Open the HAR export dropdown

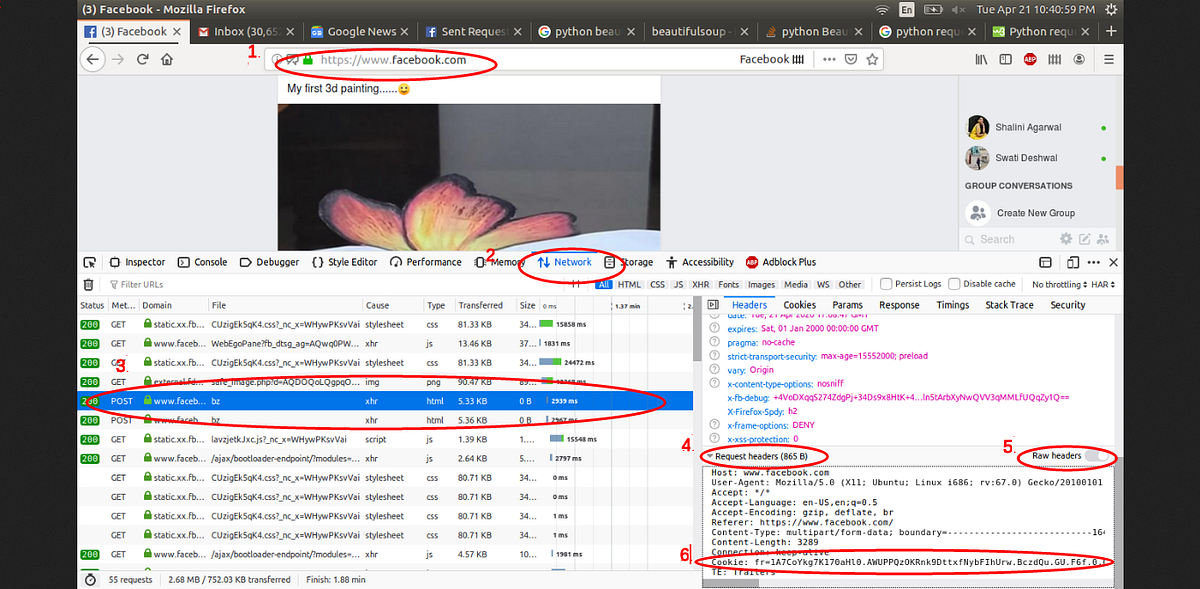click(x=1102, y=284)
